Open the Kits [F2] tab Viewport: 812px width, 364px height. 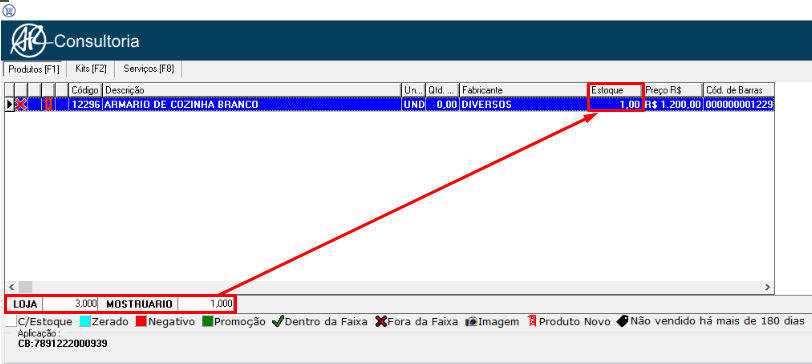pos(91,68)
